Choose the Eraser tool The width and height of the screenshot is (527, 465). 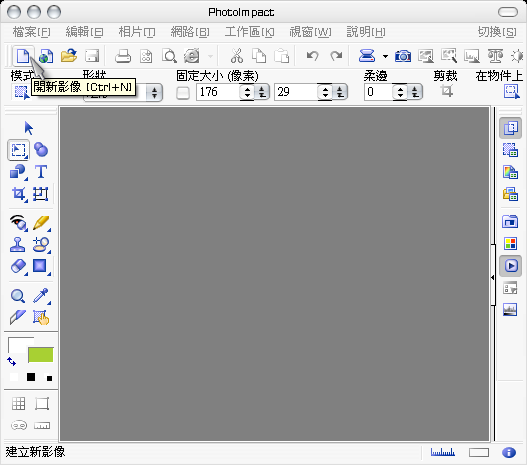18,266
